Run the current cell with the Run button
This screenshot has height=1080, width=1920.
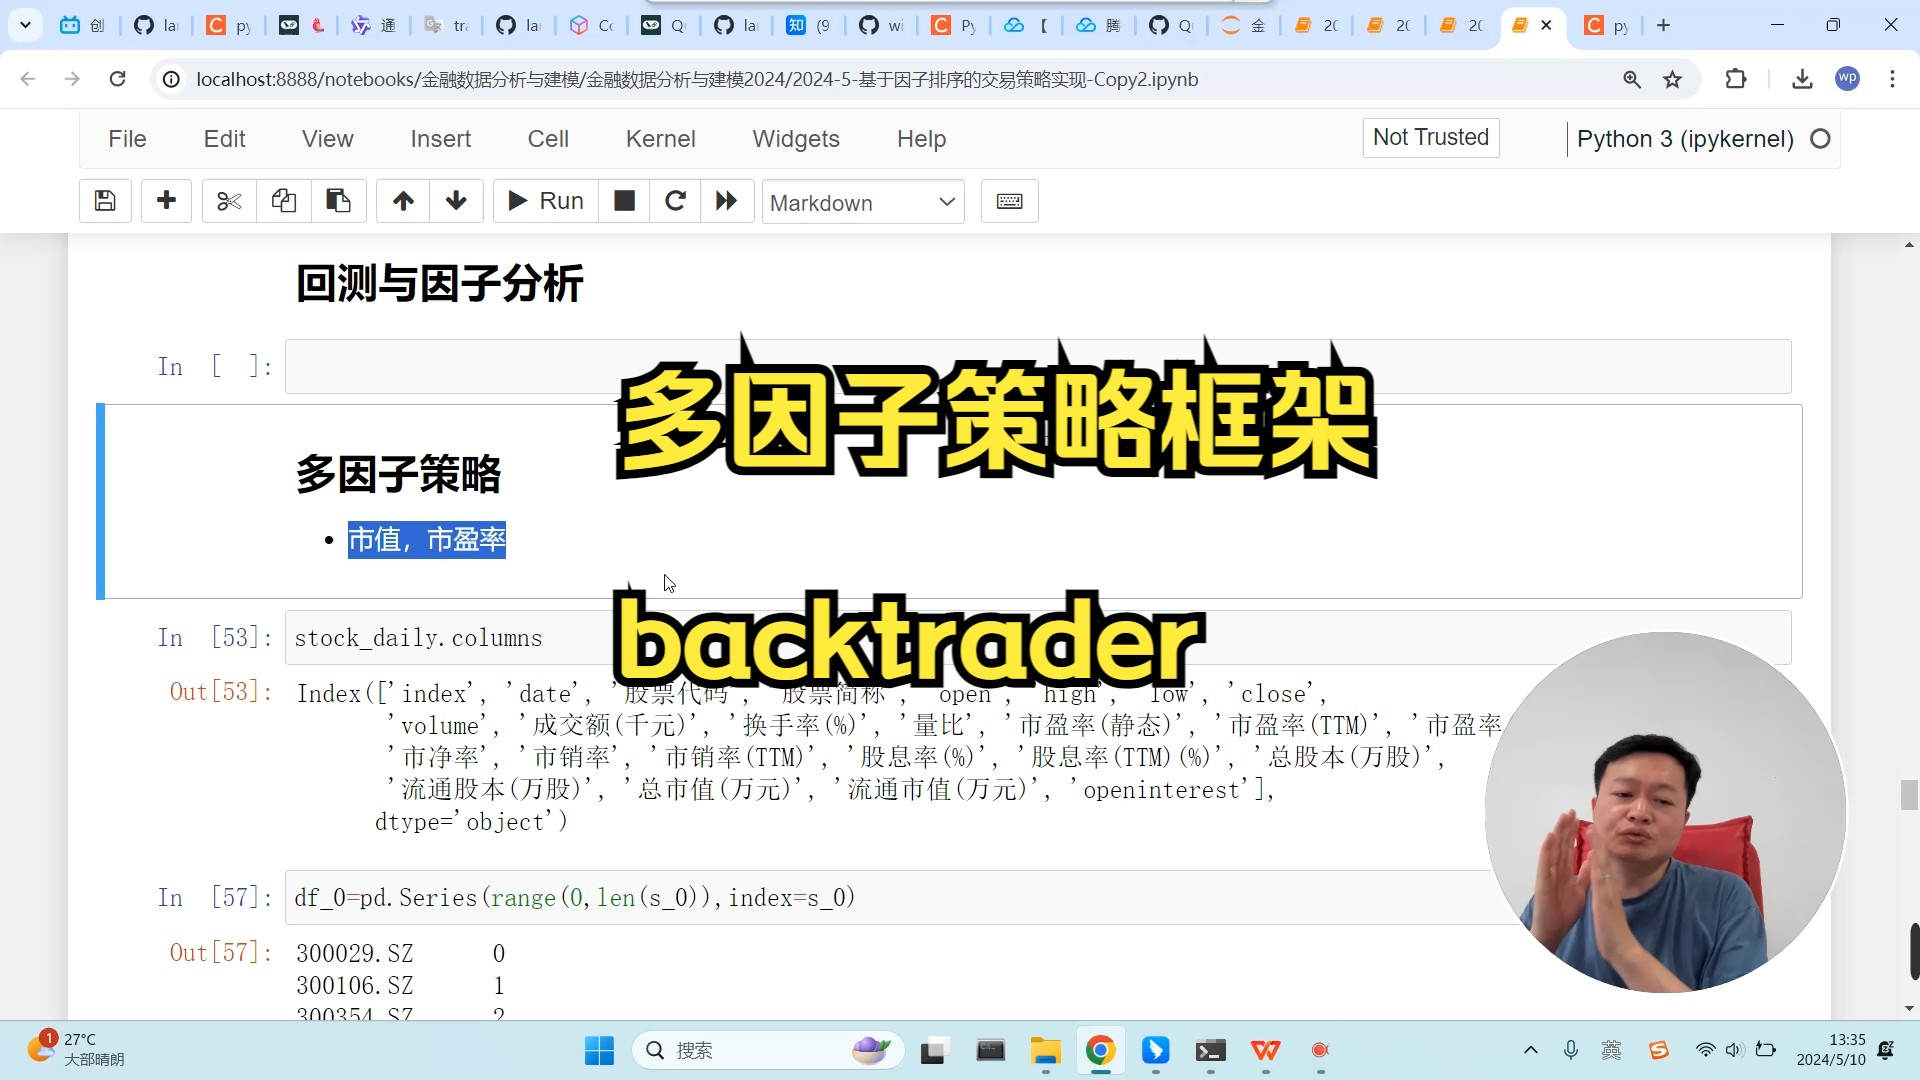point(546,201)
